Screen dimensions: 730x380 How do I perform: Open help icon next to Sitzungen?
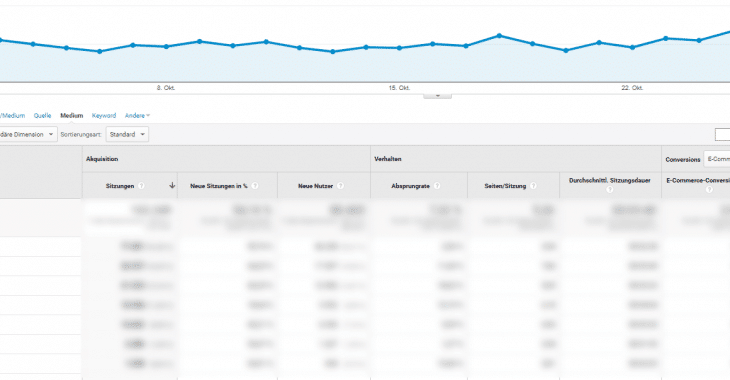coord(142,186)
